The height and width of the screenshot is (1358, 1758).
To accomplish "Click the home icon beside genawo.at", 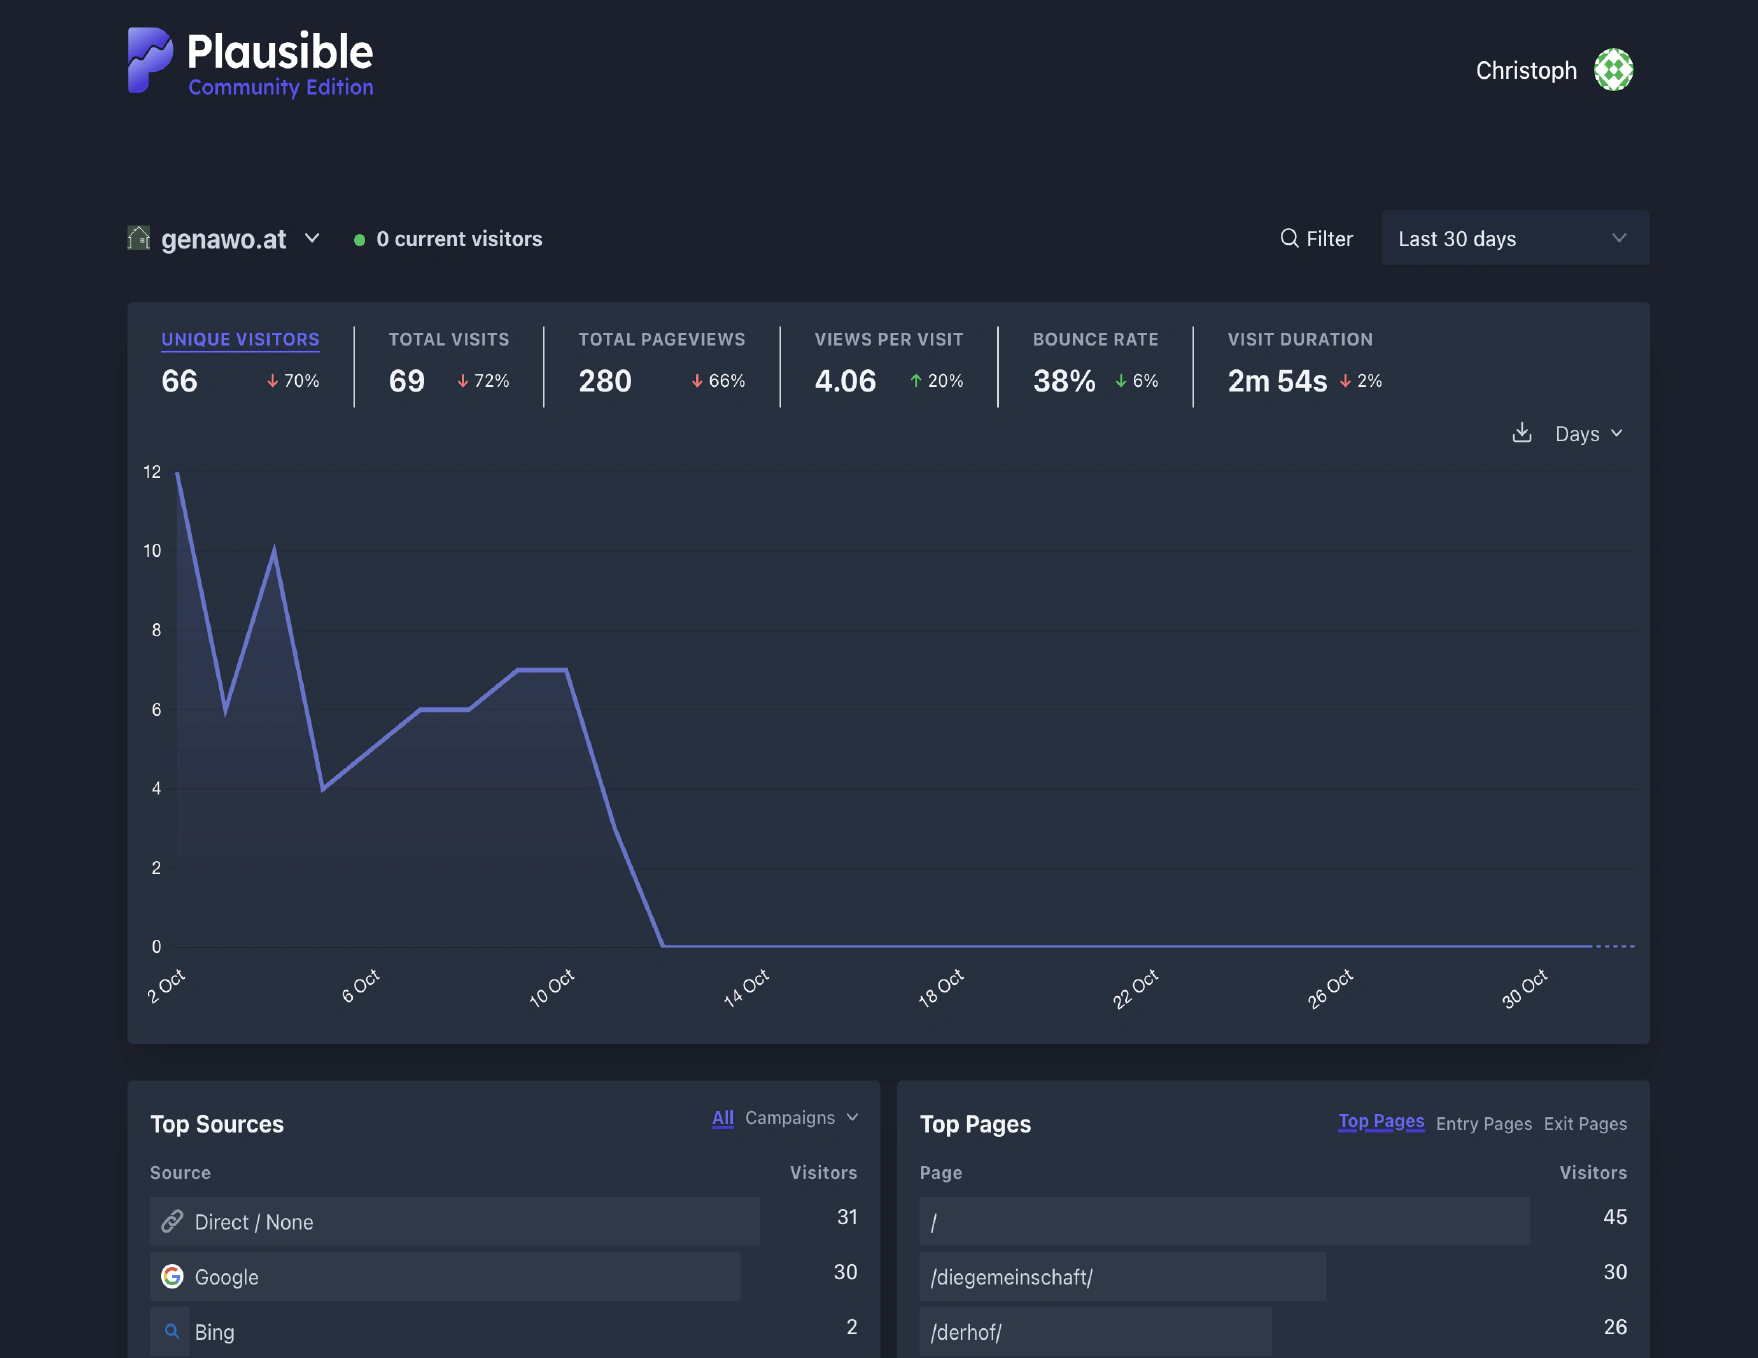I will pos(140,238).
